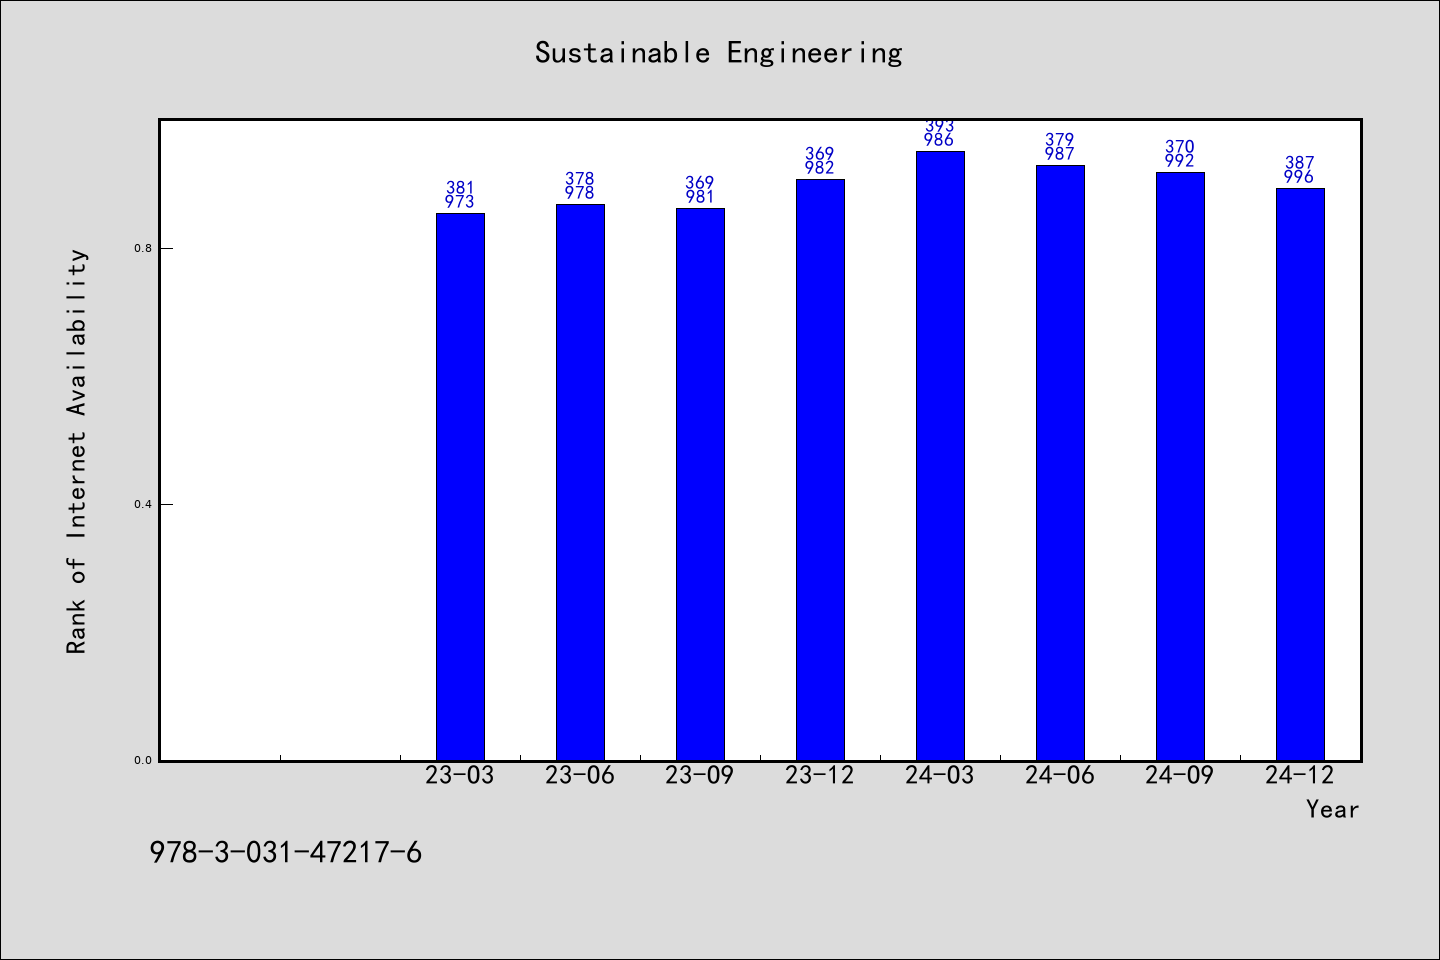Viewport: 1440px width, 960px height.
Task: Select the blue bar for 23-09
Action: pyautogui.click(x=700, y=485)
